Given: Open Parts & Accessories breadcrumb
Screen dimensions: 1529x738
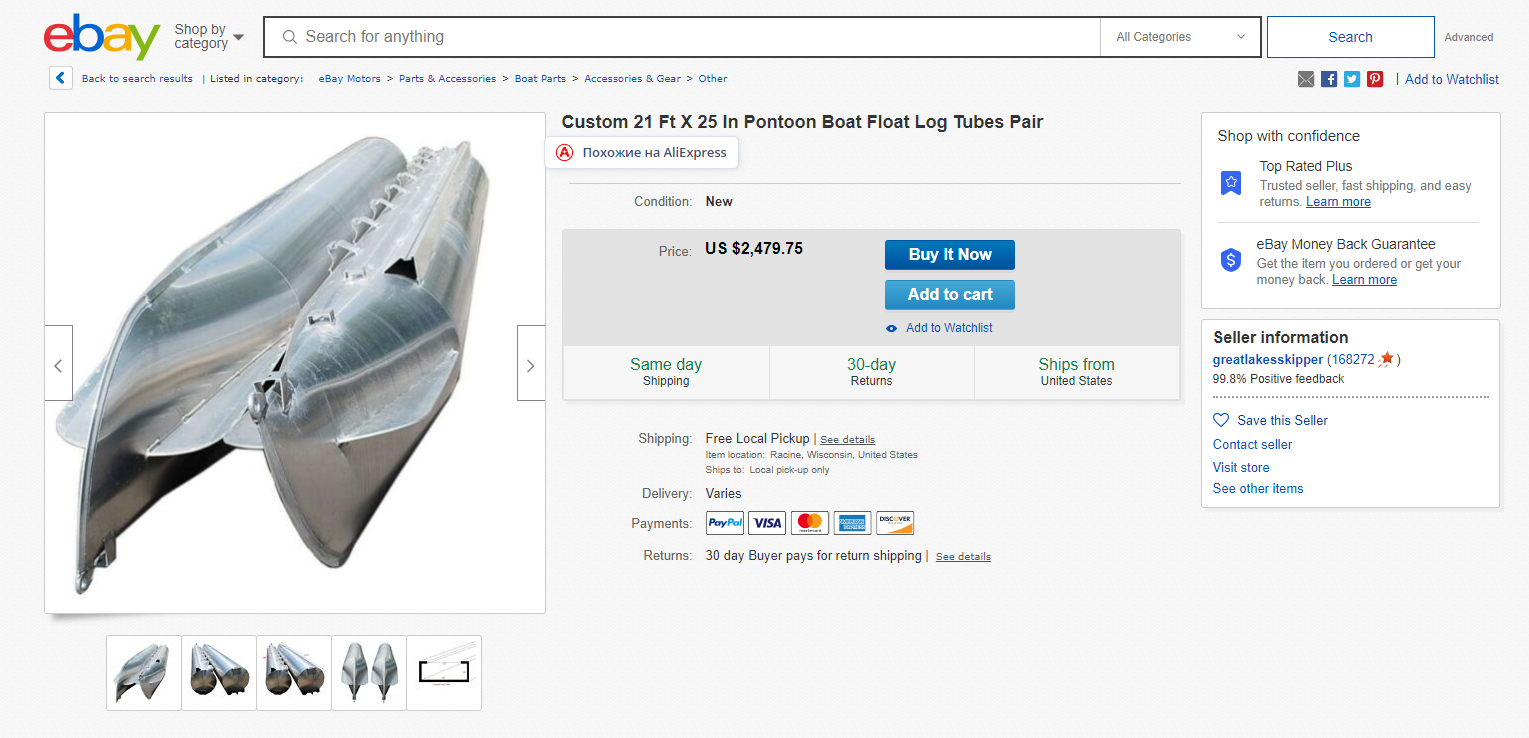Looking at the screenshot, I should click(x=447, y=79).
